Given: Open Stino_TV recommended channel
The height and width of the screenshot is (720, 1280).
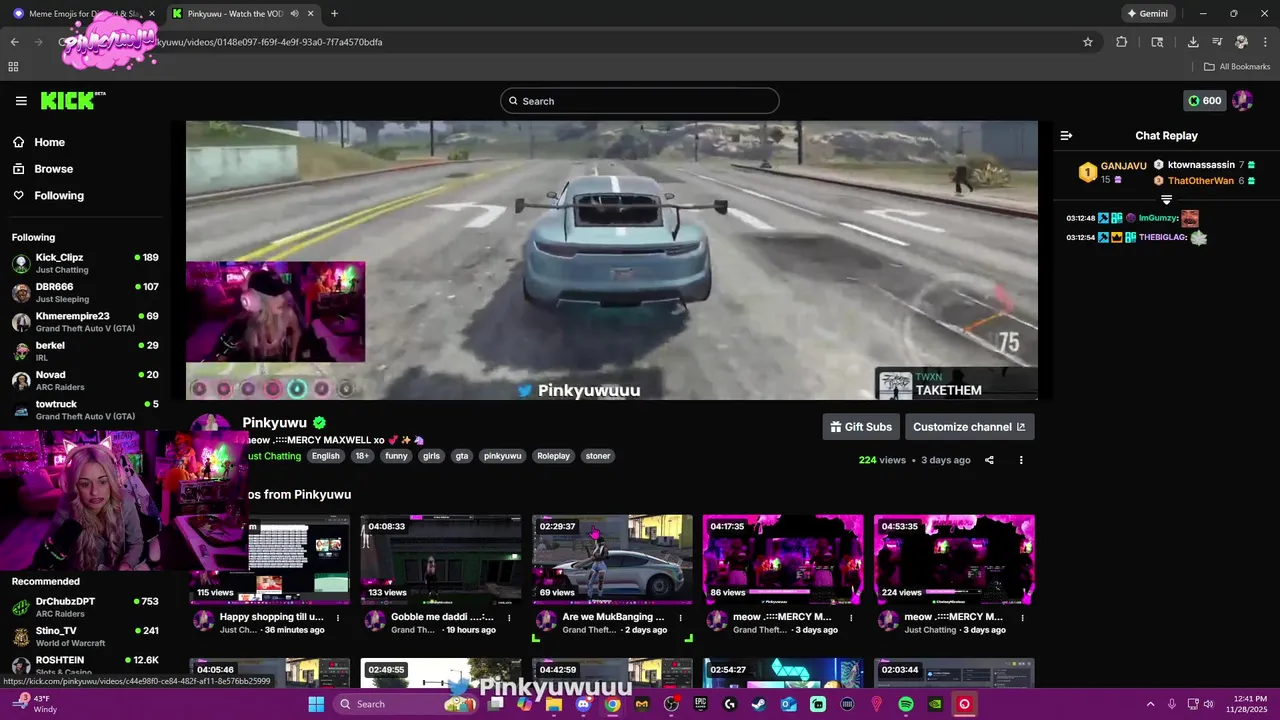Looking at the screenshot, I should 85,636.
